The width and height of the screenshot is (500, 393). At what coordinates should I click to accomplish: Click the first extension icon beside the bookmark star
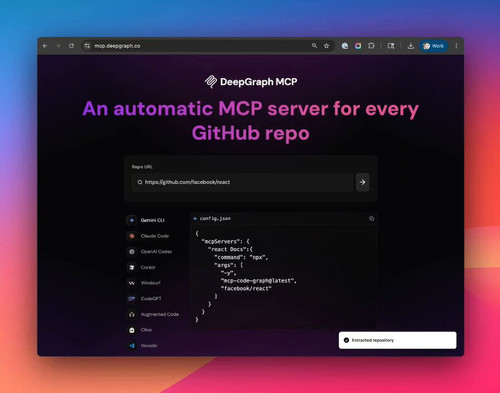(345, 46)
